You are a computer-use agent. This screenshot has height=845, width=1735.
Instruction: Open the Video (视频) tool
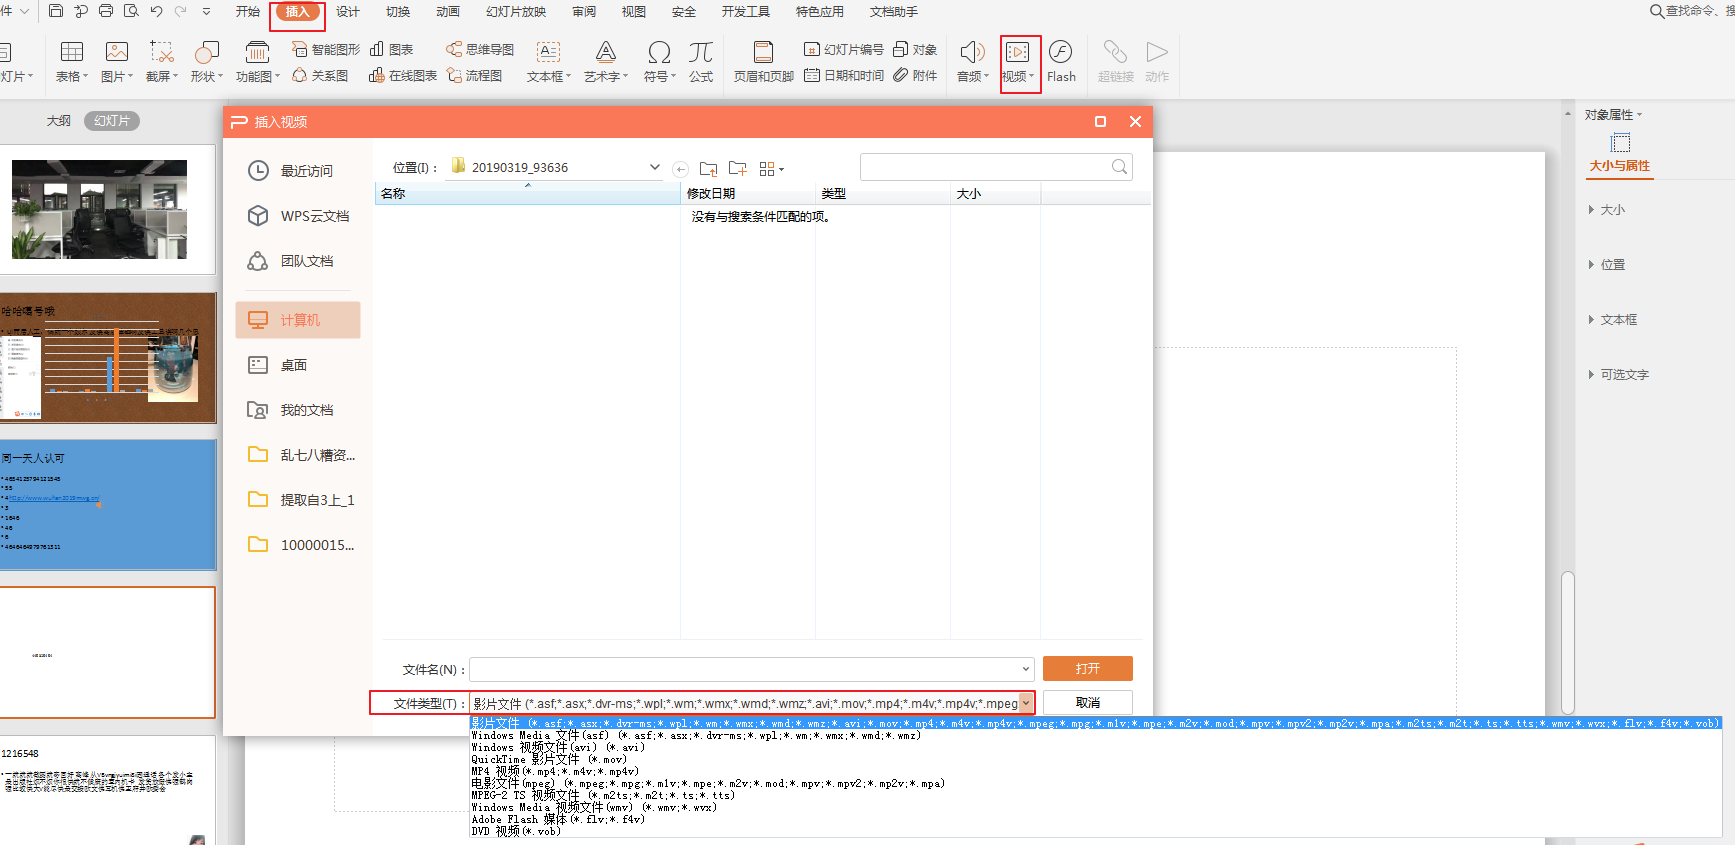click(x=1018, y=61)
